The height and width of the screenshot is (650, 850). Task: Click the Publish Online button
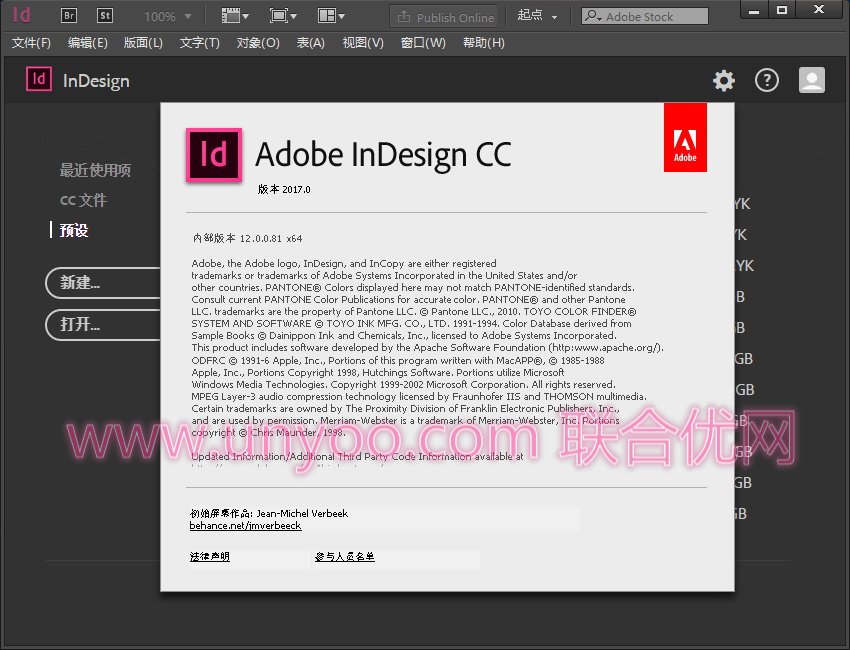point(445,17)
